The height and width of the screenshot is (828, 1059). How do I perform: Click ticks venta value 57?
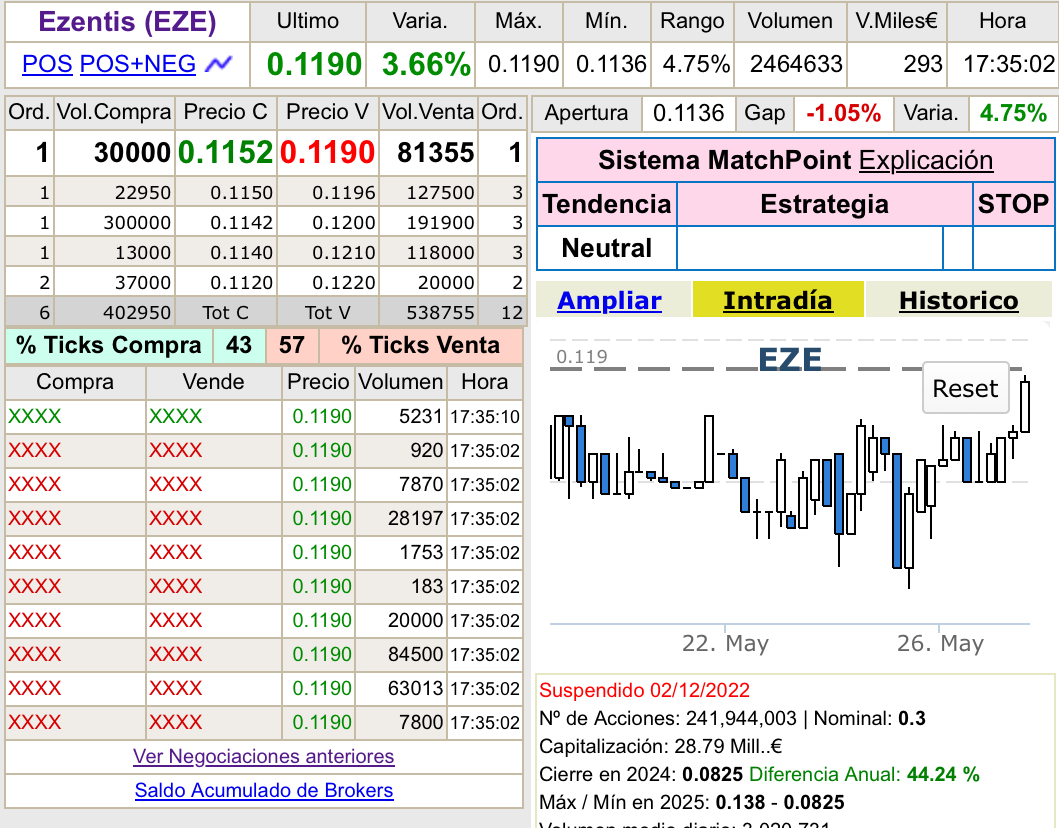[292, 345]
